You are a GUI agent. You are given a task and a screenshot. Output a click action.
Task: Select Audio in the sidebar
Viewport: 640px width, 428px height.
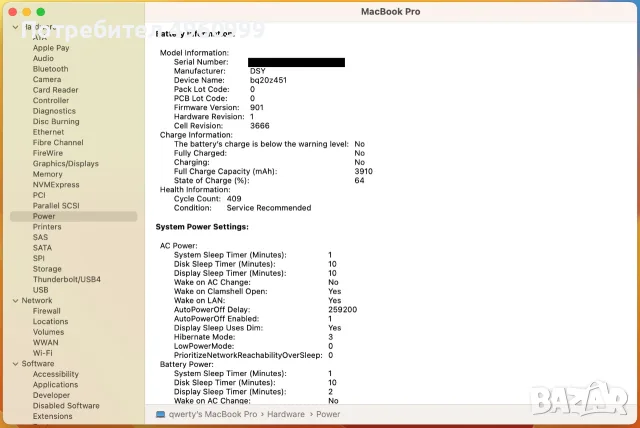click(43, 58)
